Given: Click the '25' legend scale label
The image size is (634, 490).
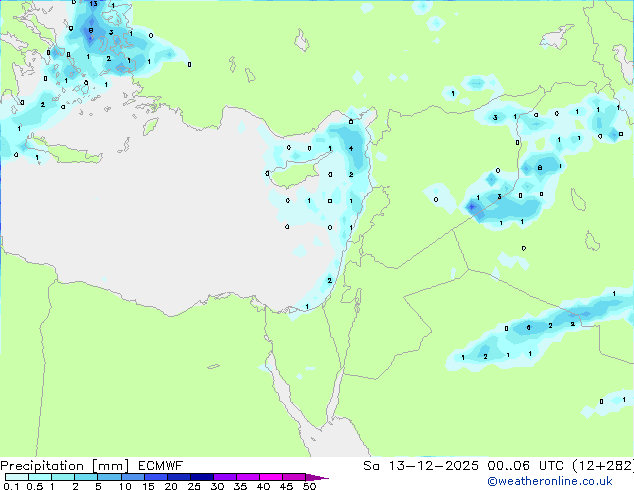Looking at the screenshot, I should [194, 486].
